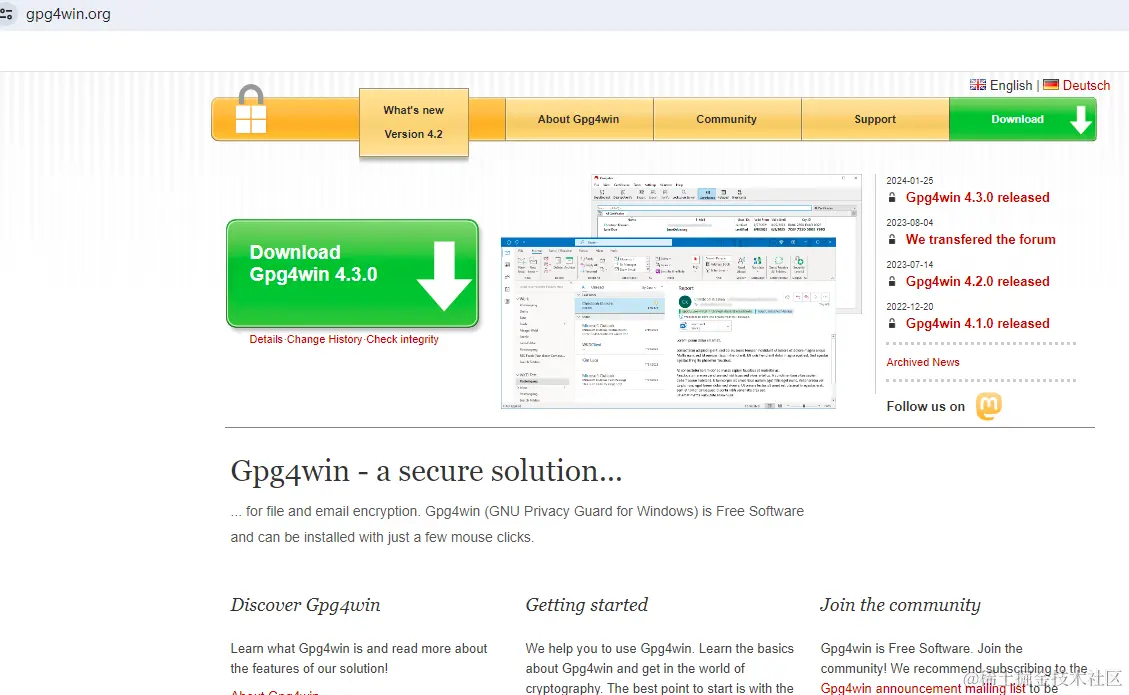The height and width of the screenshot is (695, 1129).
Task: Click the lock icon beside We transfered the forum
Action: point(892,239)
